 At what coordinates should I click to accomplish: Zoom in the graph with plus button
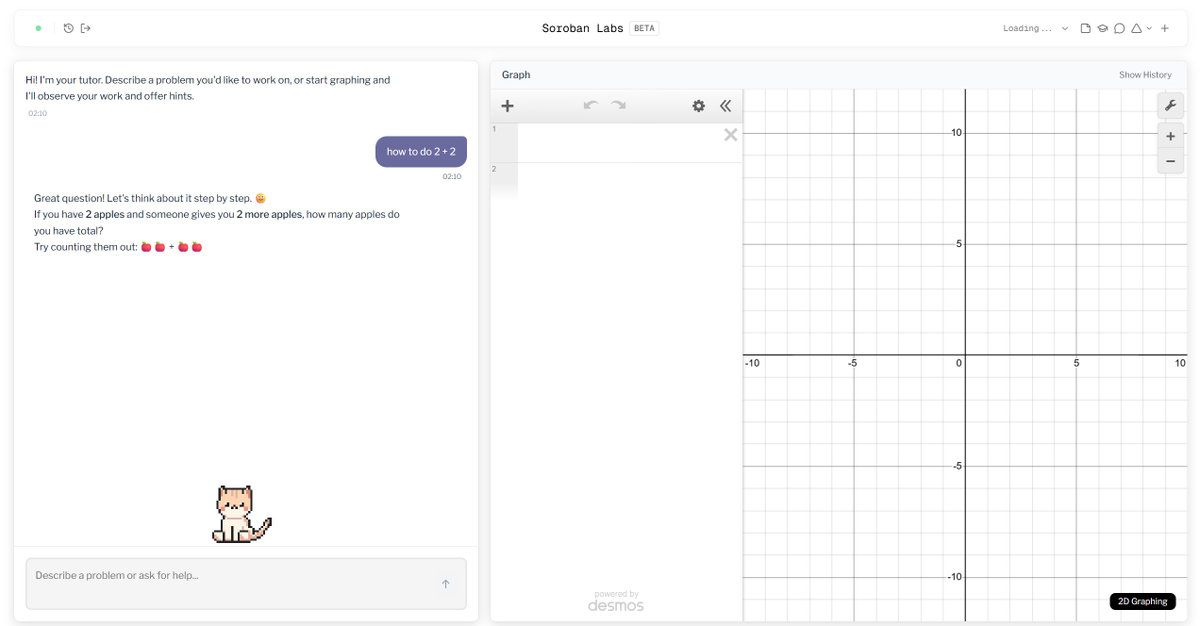(1171, 137)
